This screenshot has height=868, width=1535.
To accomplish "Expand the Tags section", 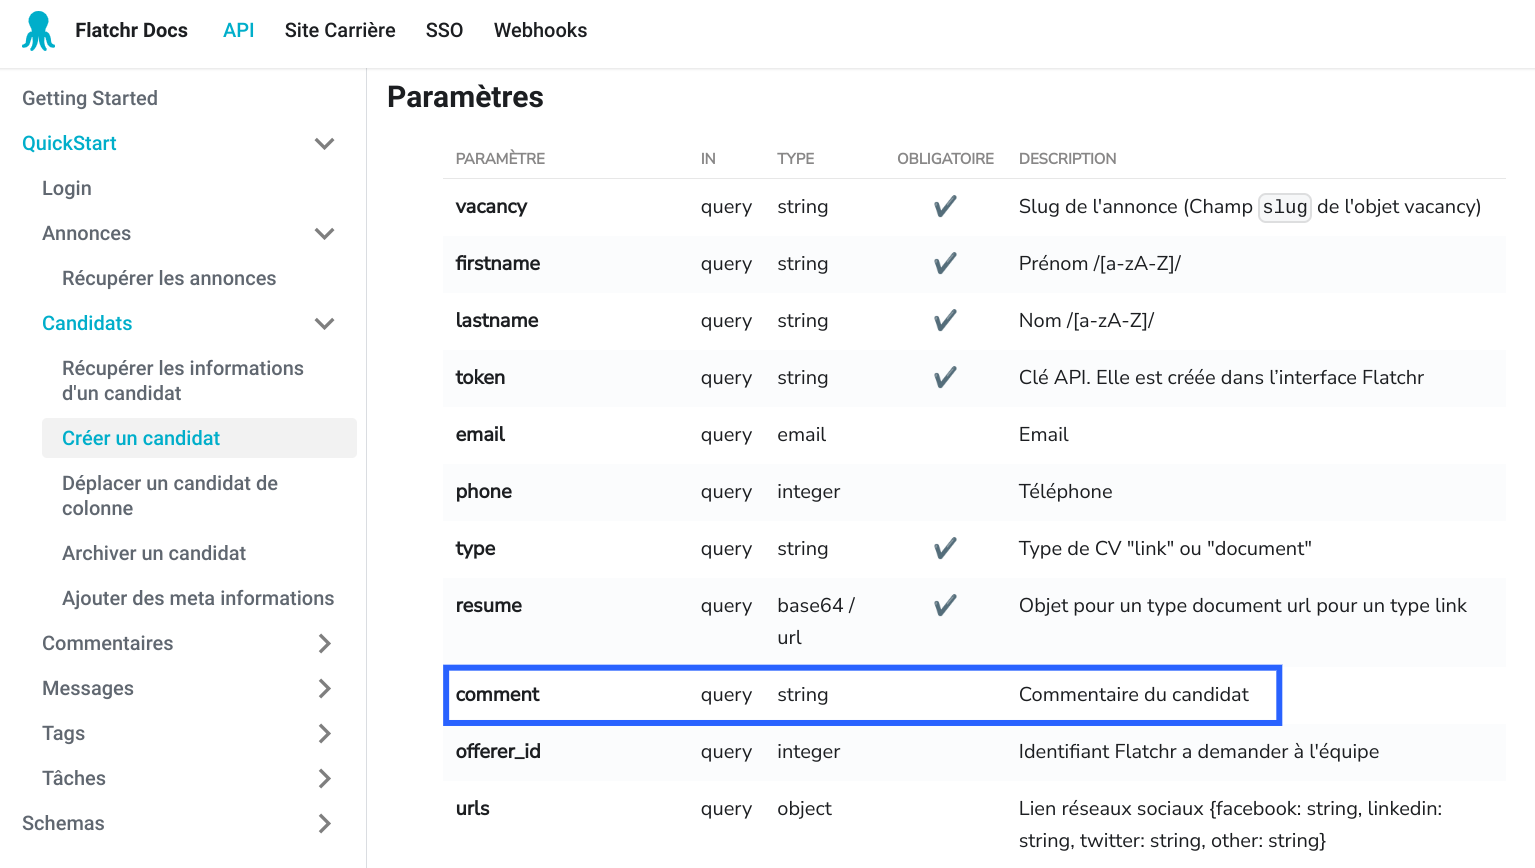I will click(323, 733).
